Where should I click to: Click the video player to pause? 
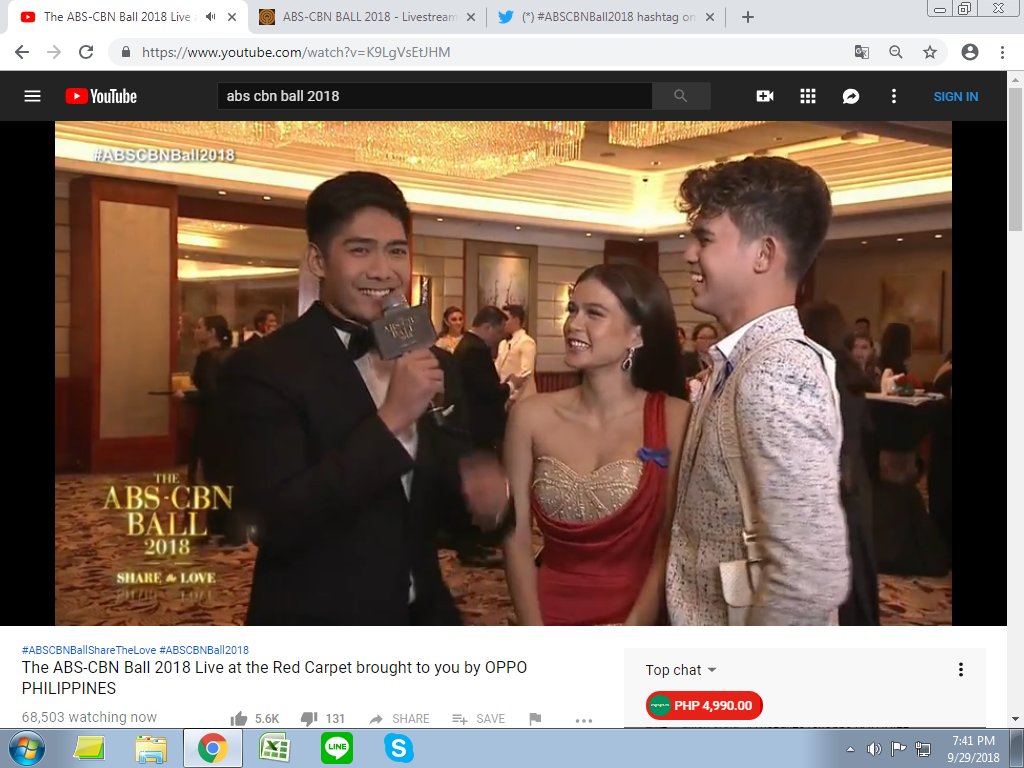coord(503,373)
